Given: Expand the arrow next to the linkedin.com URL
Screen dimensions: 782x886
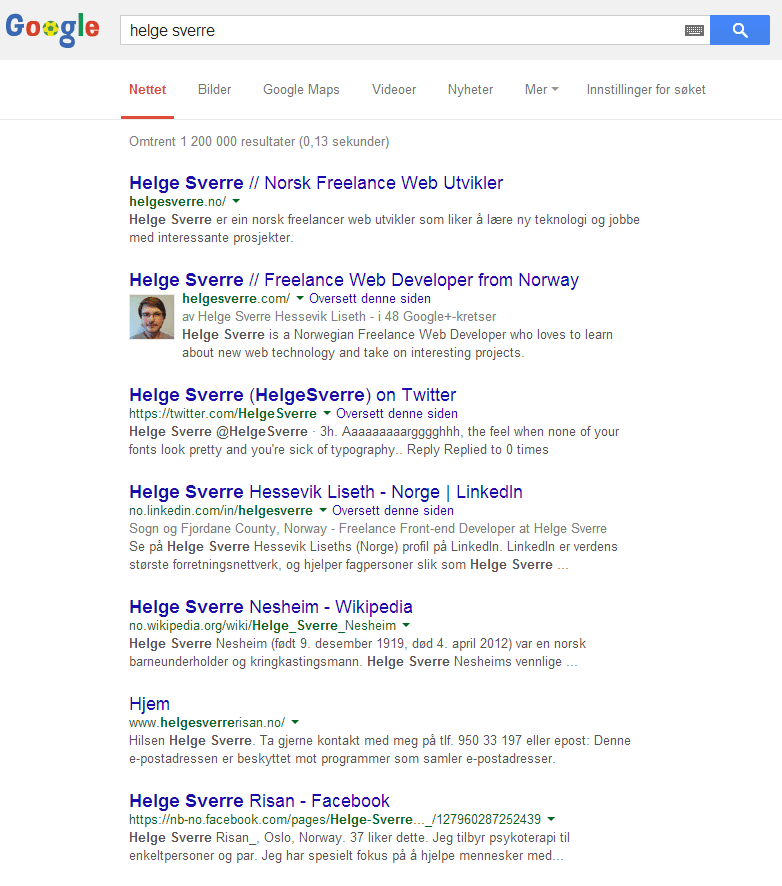Looking at the screenshot, I should tap(323, 510).
